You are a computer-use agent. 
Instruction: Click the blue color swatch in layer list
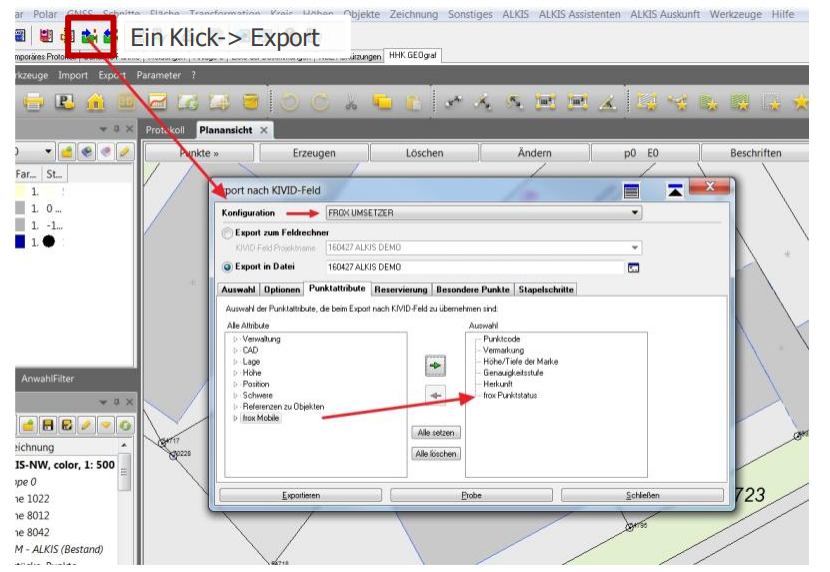20,242
